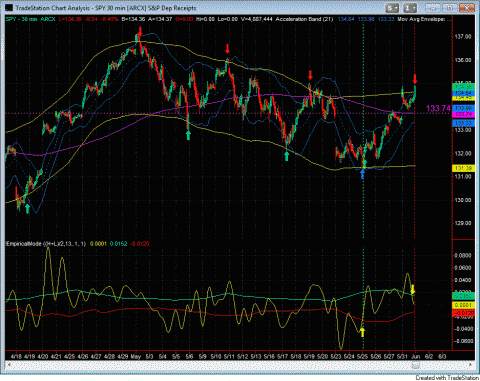
Task: Click the yellow 0.0001 indicator axis marker
Action: pyautogui.click(x=464, y=305)
